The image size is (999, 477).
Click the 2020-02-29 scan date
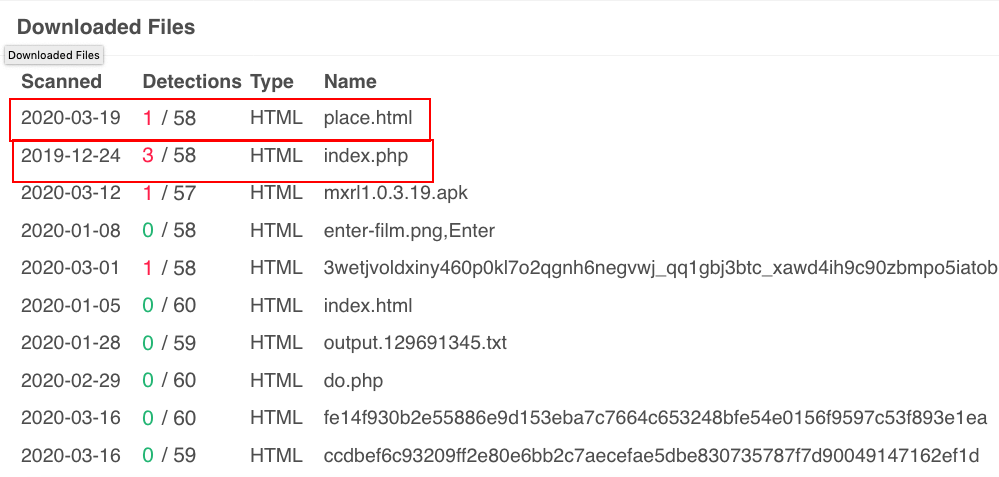(71, 381)
